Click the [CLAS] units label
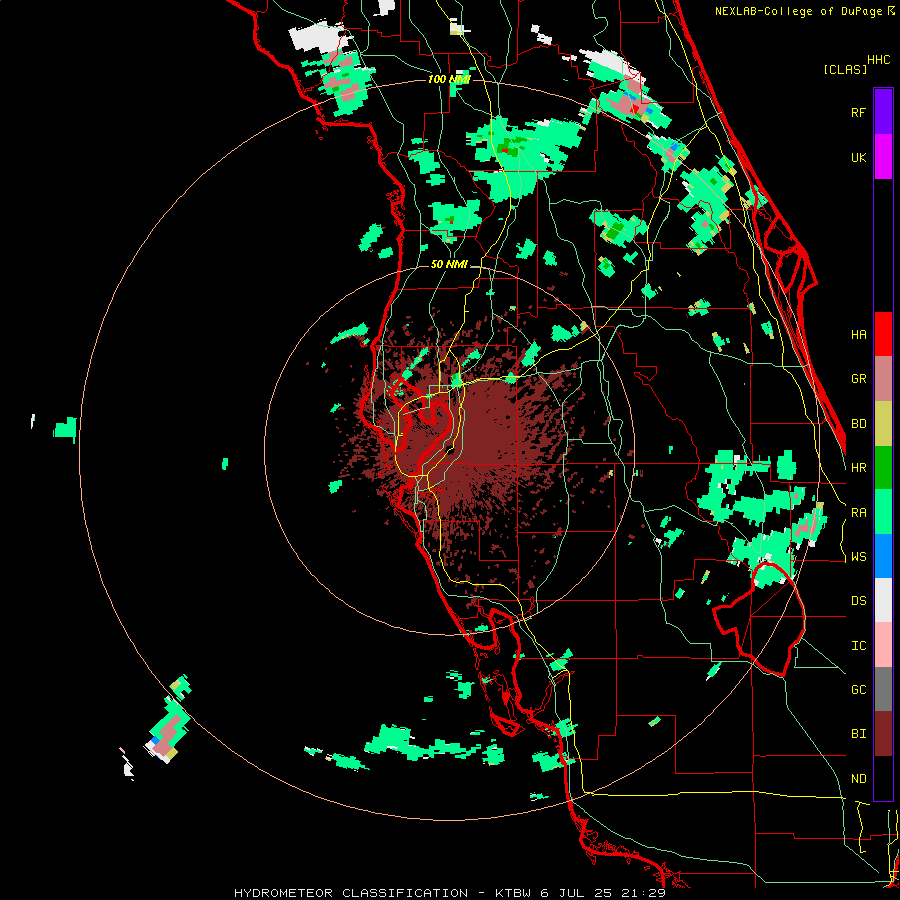The height and width of the screenshot is (900, 900). click(845, 69)
